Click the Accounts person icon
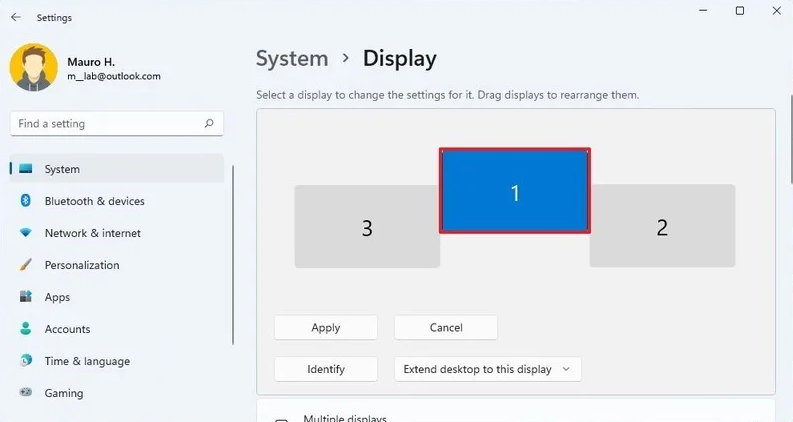 [x=25, y=329]
